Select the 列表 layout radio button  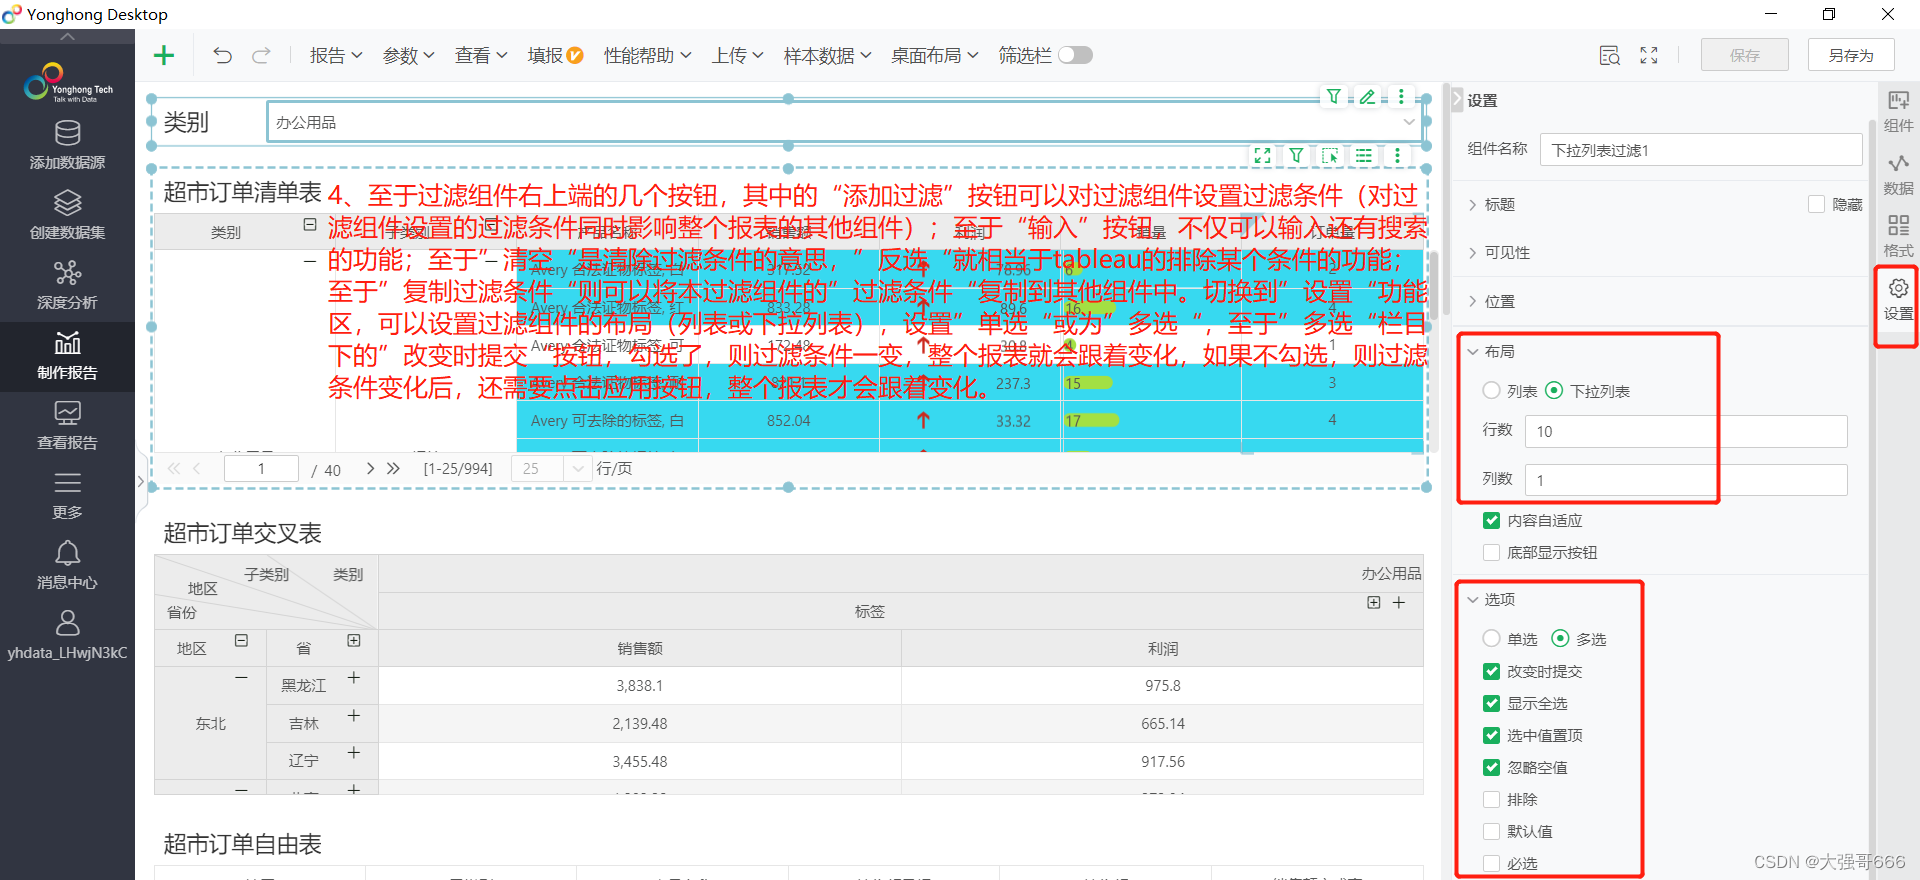pos(1491,390)
